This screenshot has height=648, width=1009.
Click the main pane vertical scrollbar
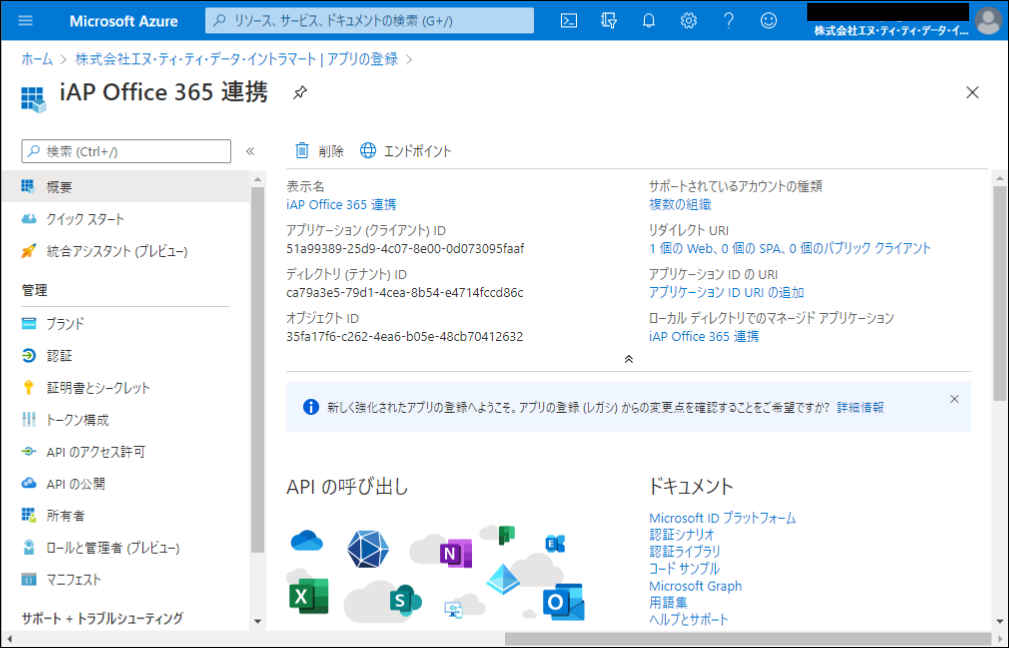999,293
